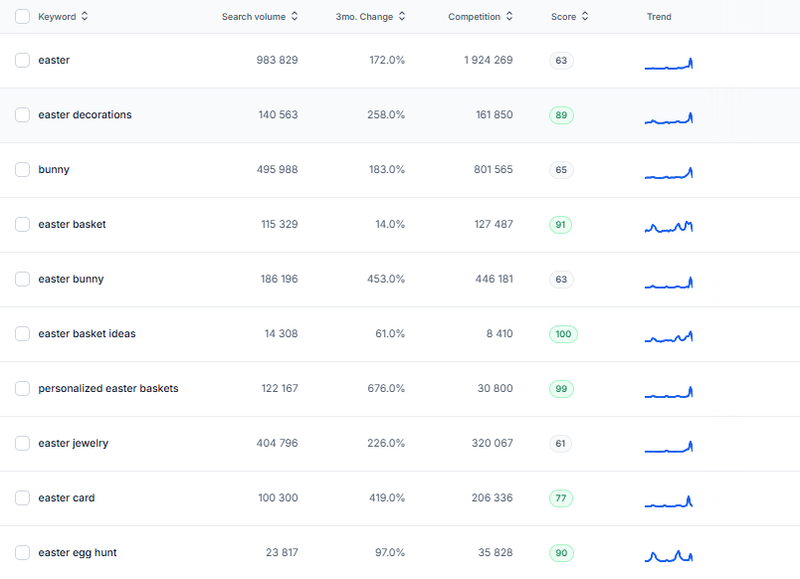The height and width of the screenshot is (579, 800).
Task: Click the Score column header label
Action: click(563, 17)
